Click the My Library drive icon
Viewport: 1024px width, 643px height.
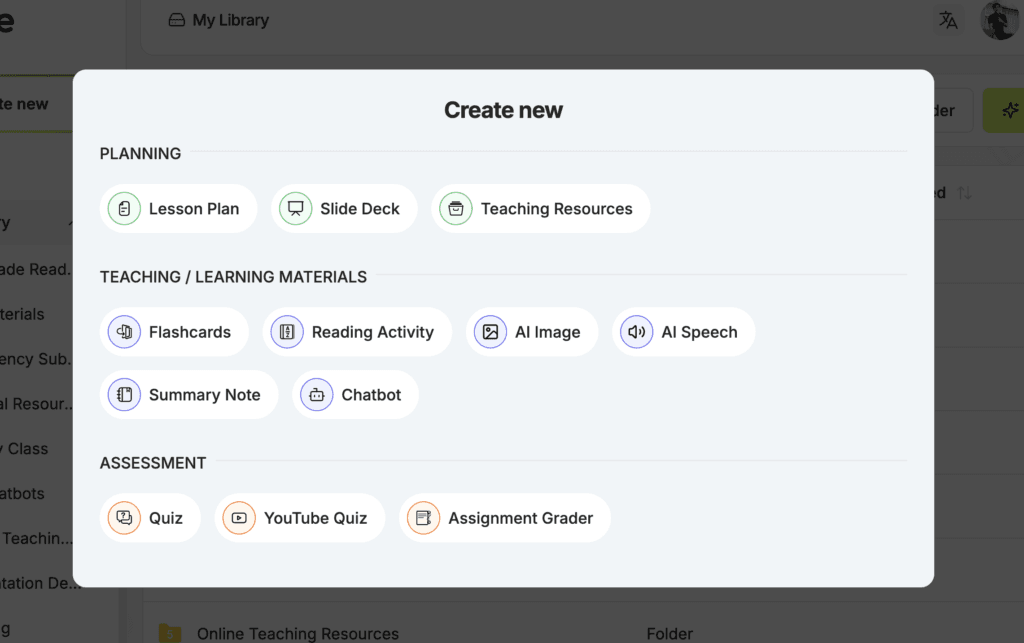click(x=176, y=20)
